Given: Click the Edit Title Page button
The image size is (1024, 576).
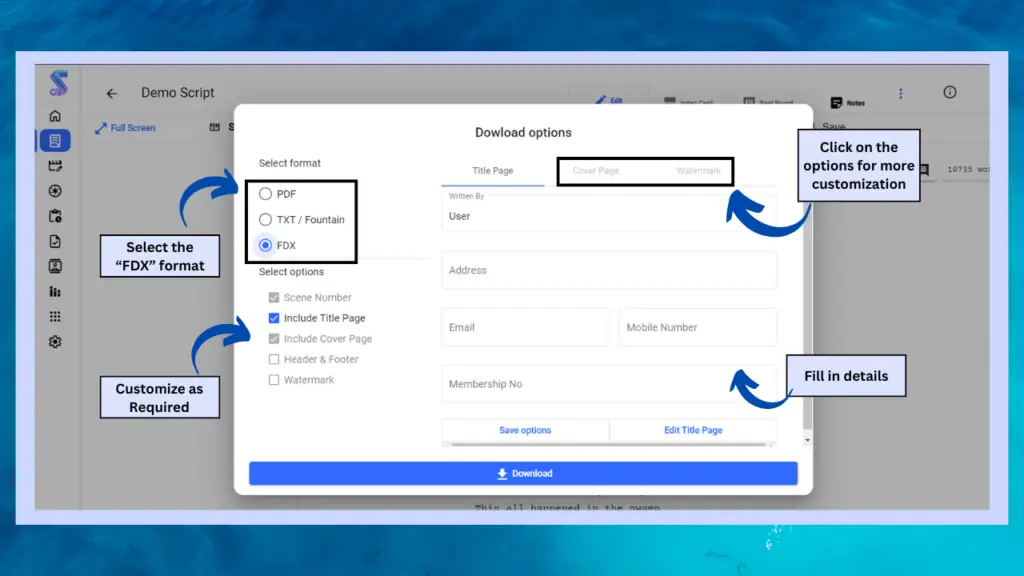Looking at the screenshot, I should click(x=693, y=430).
